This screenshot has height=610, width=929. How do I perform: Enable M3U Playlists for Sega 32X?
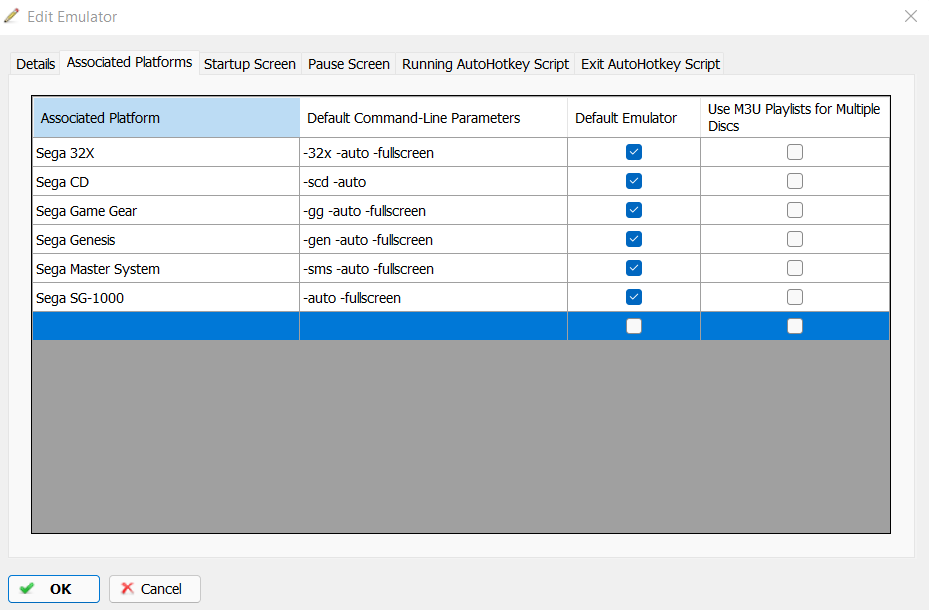(x=795, y=152)
